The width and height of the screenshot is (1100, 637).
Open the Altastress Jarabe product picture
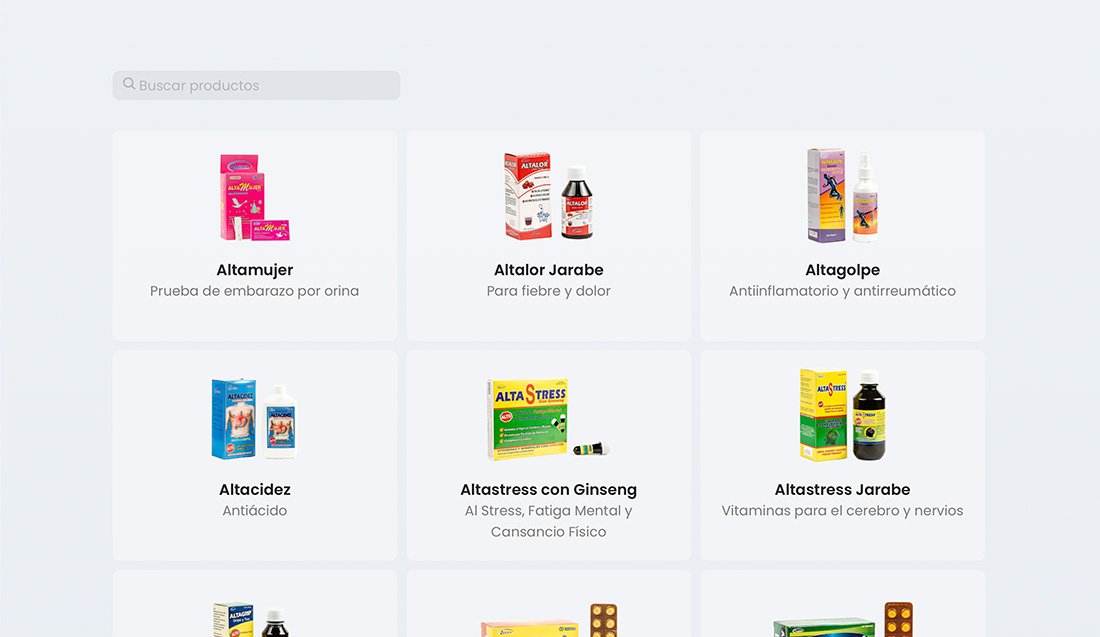pyautogui.click(x=843, y=415)
